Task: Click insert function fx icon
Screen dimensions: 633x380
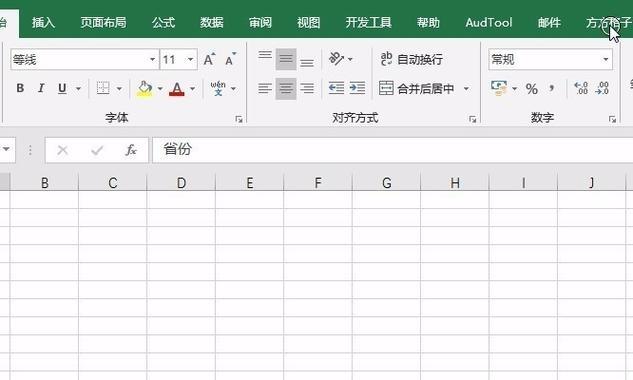Action: [131, 150]
